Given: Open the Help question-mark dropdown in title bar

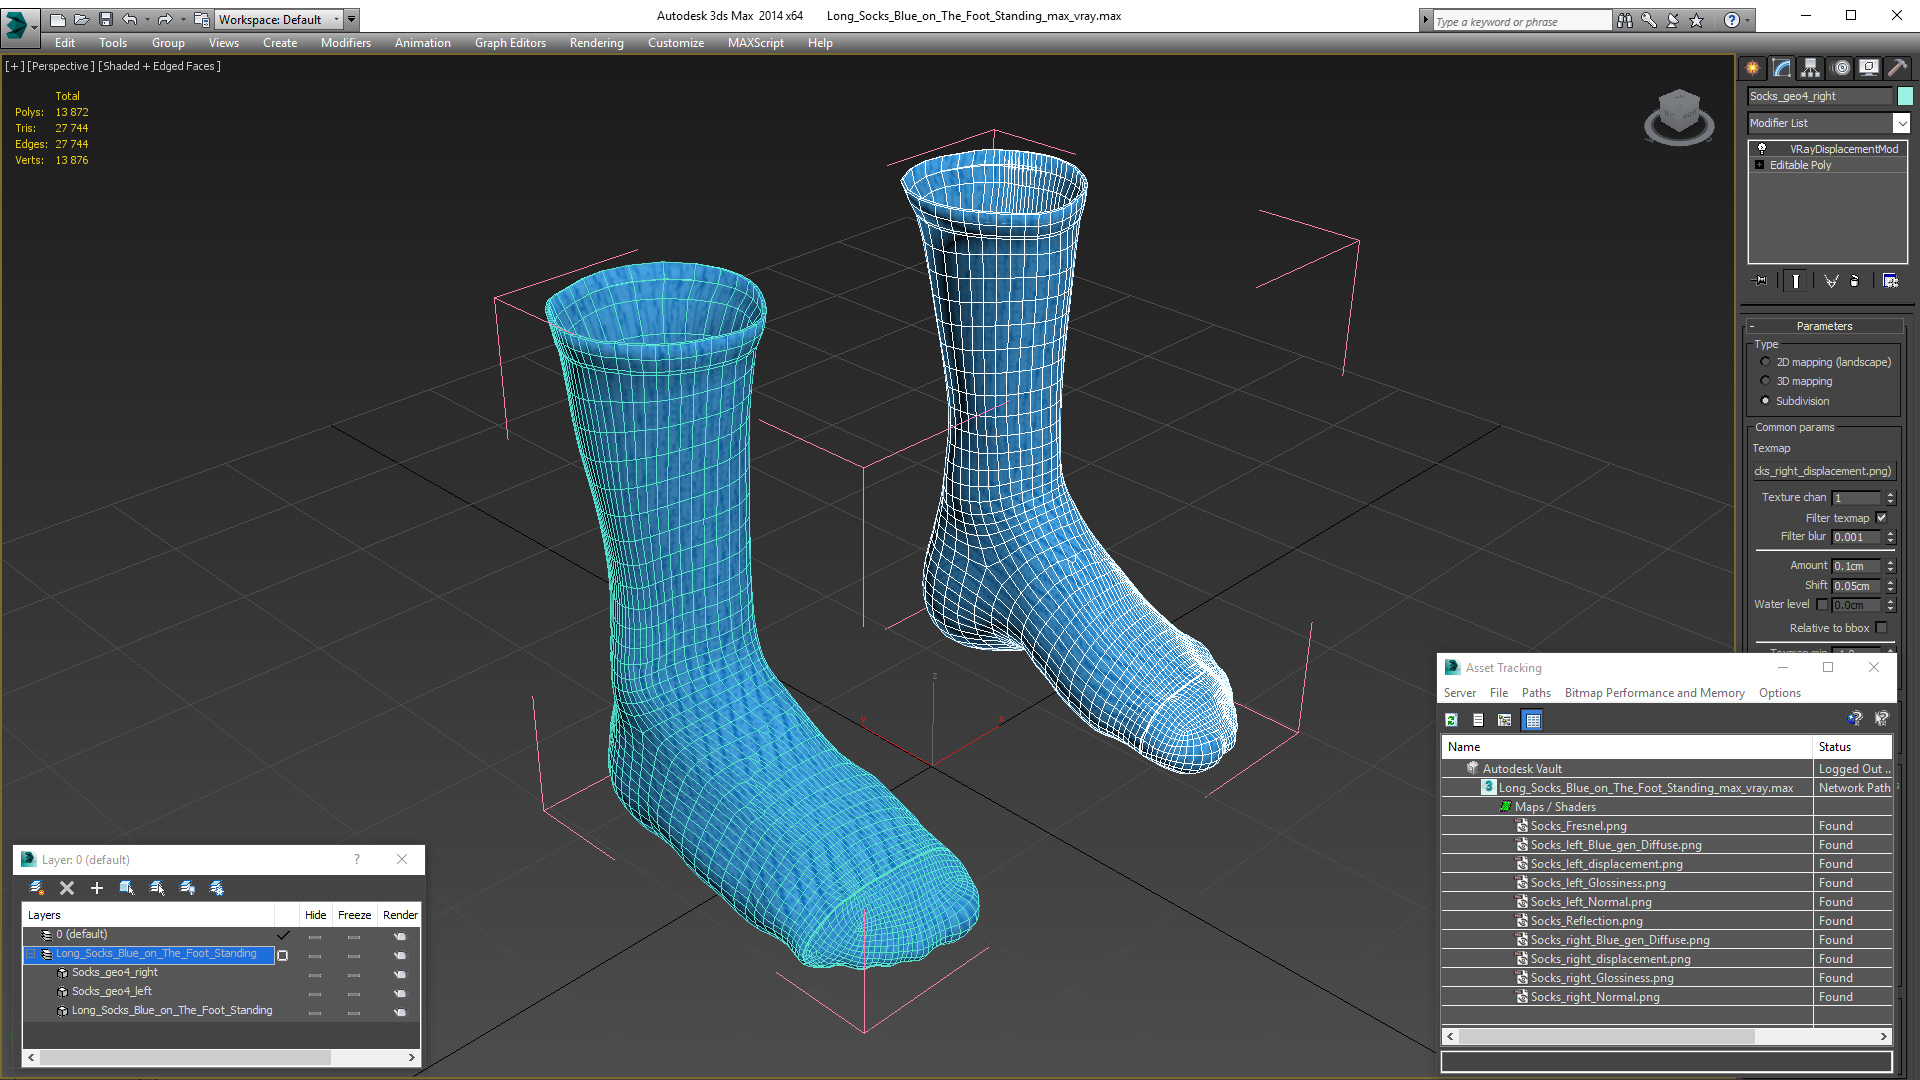Looking at the screenshot, I should coord(1749,20).
